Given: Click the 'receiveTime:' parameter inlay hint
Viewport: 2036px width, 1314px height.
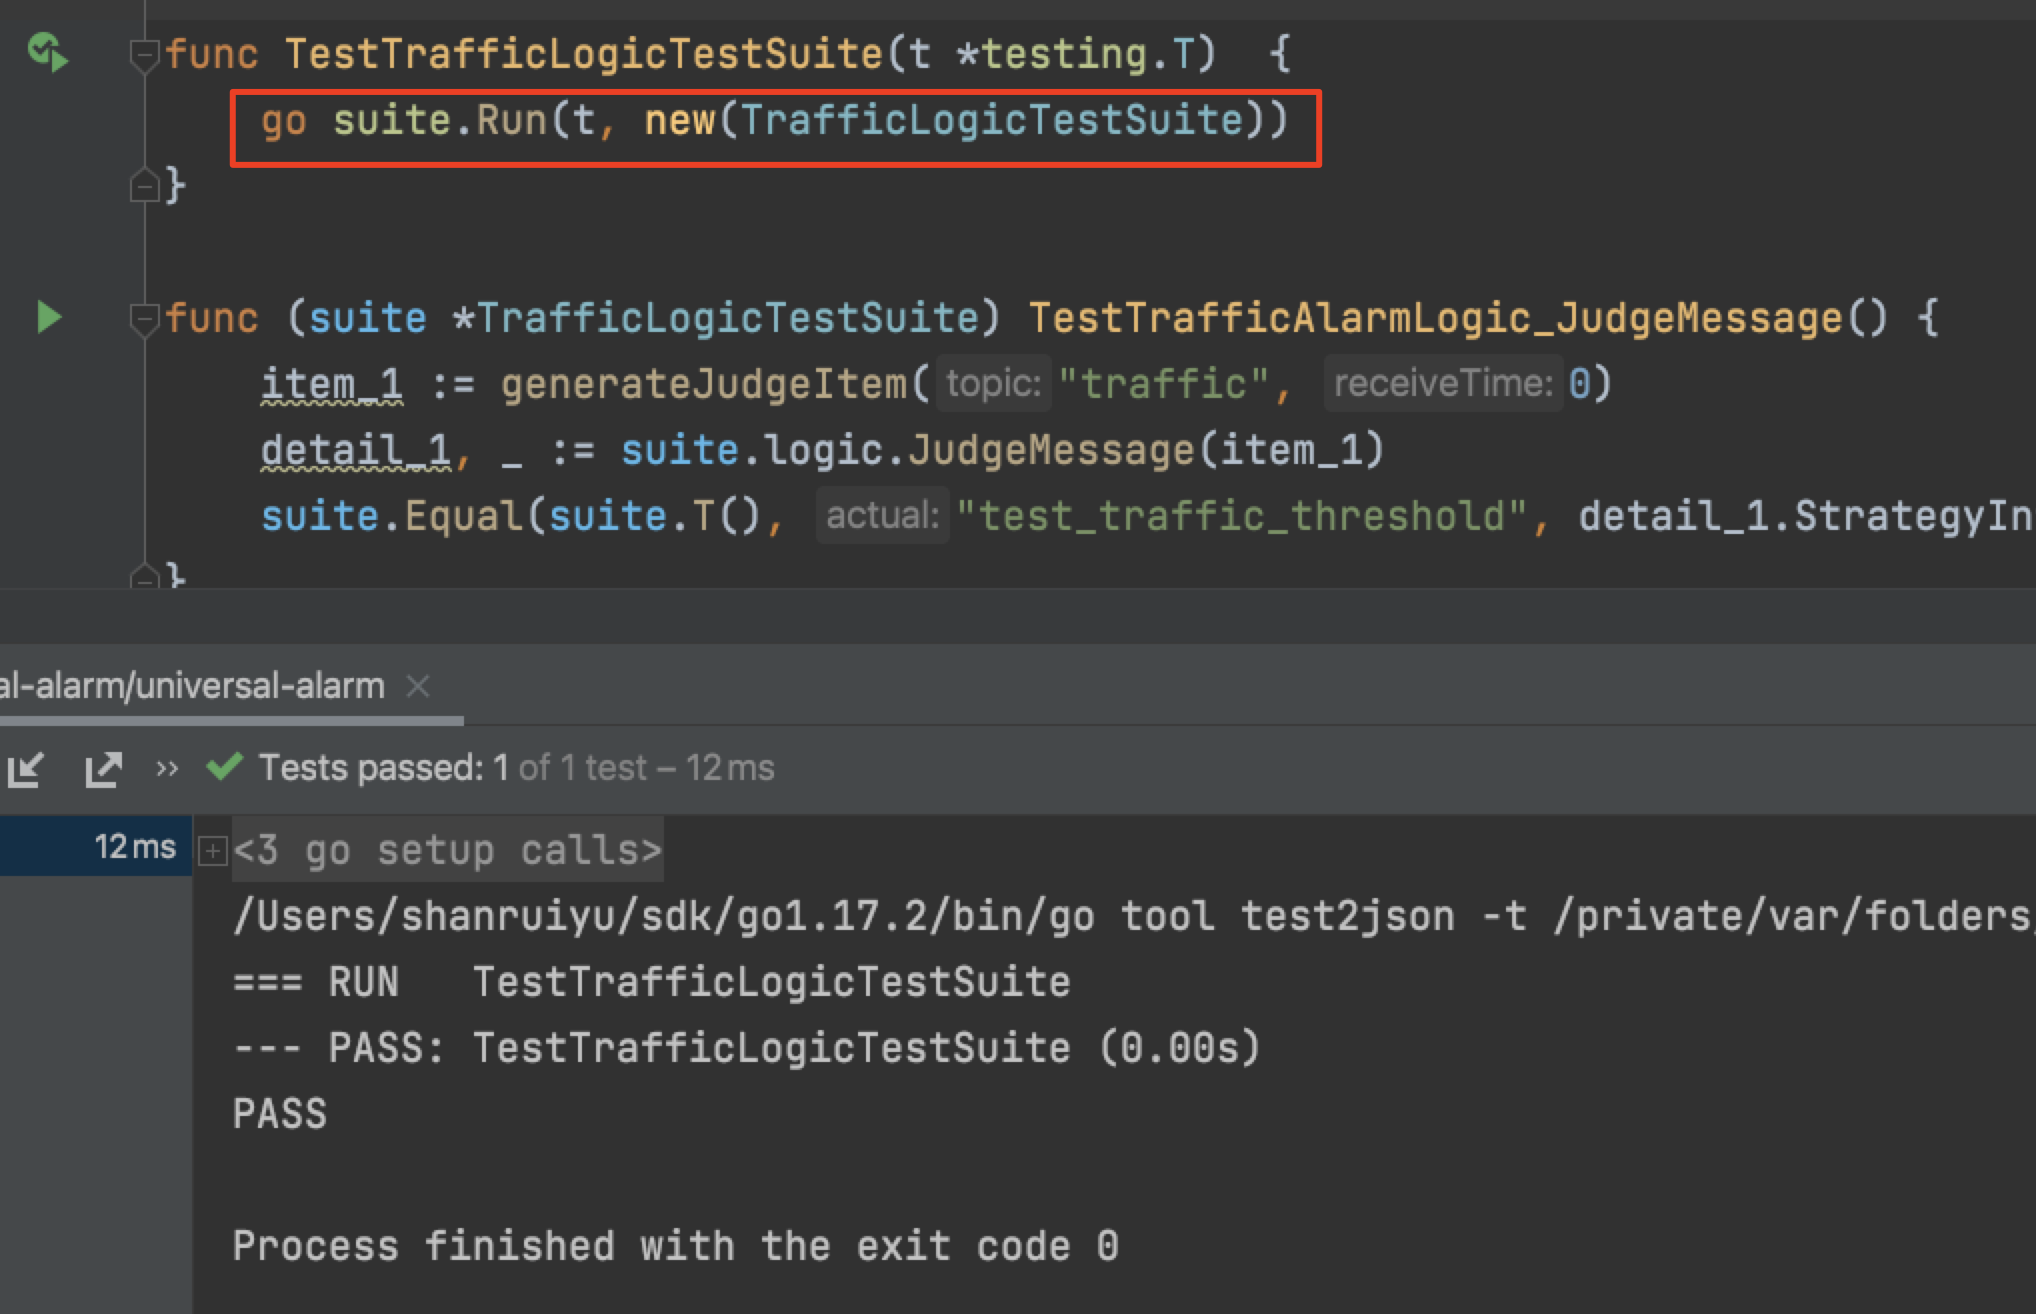Looking at the screenshot, I should point(1442,383).
